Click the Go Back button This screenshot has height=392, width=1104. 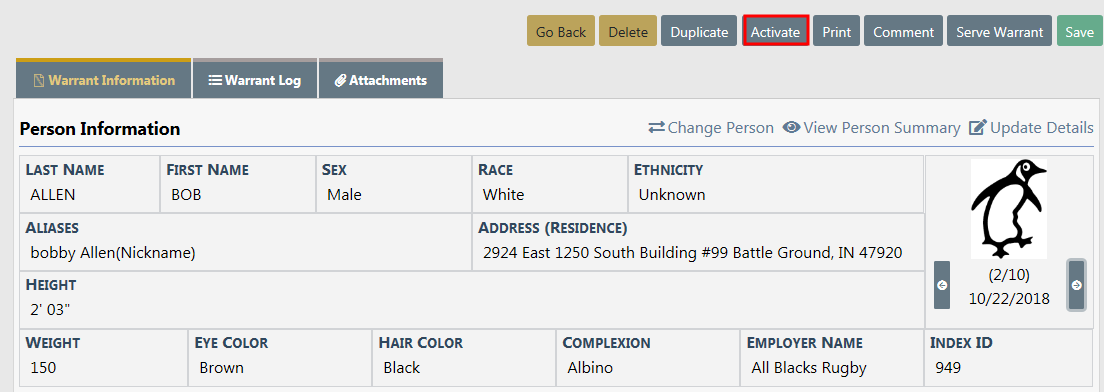[x=561, y=31]
